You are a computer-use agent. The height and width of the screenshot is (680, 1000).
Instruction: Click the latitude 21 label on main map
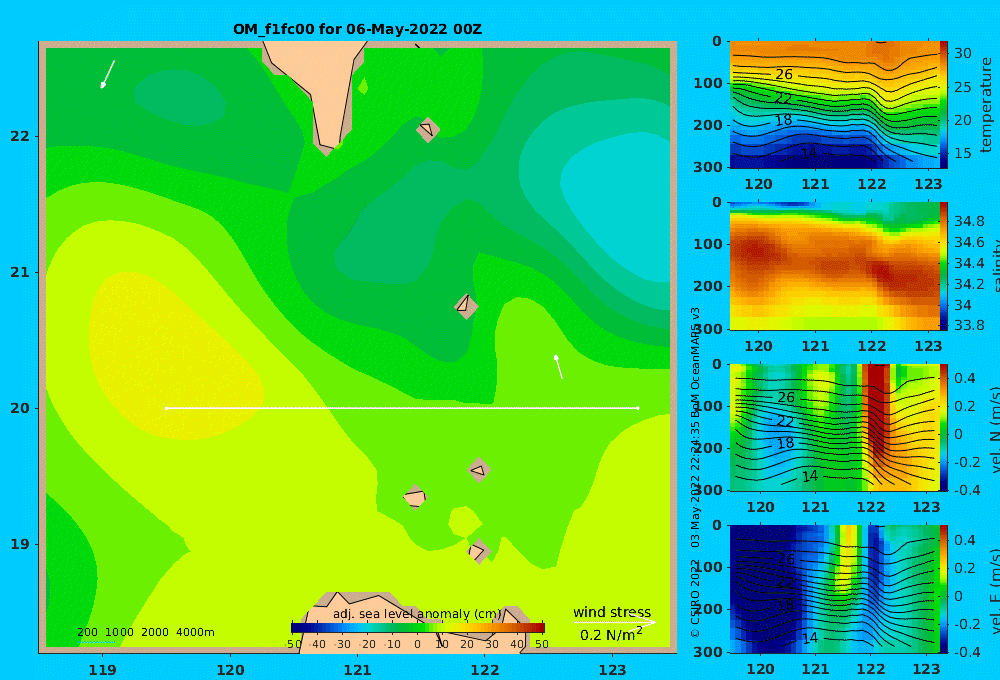click(x=20, y=272)
